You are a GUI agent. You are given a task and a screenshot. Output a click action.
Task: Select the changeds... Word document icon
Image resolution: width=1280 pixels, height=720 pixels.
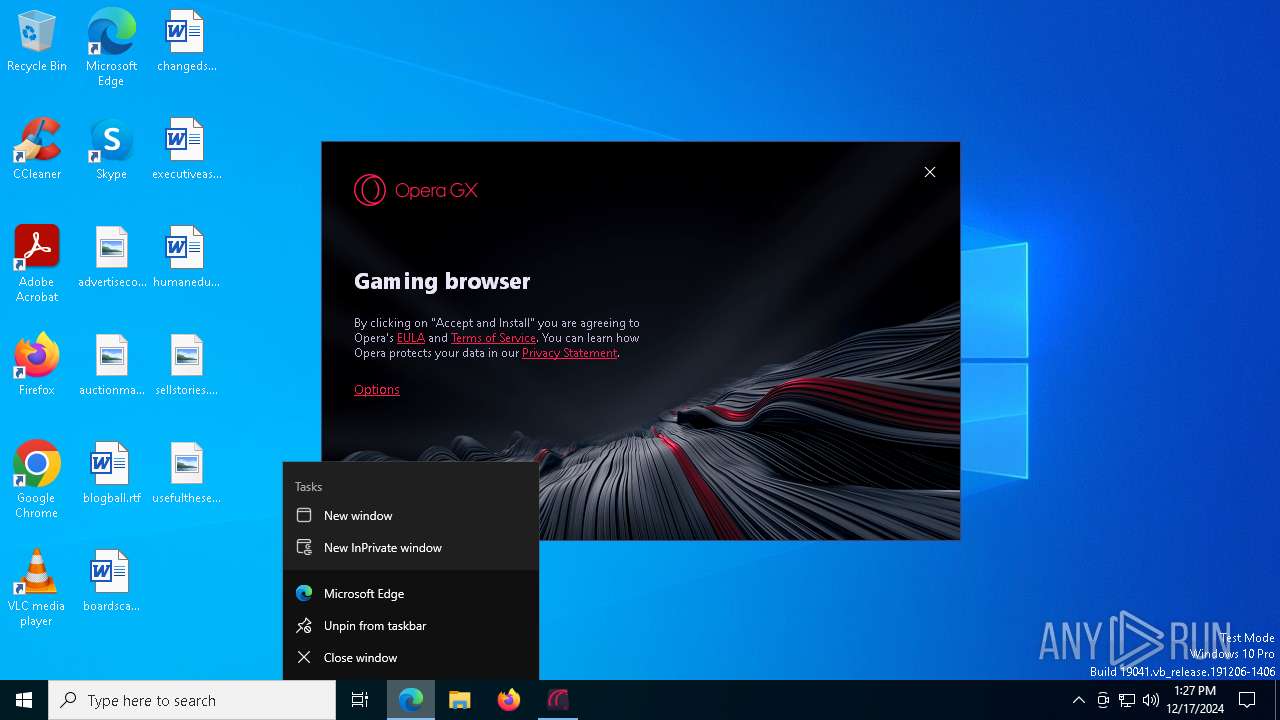186,42
